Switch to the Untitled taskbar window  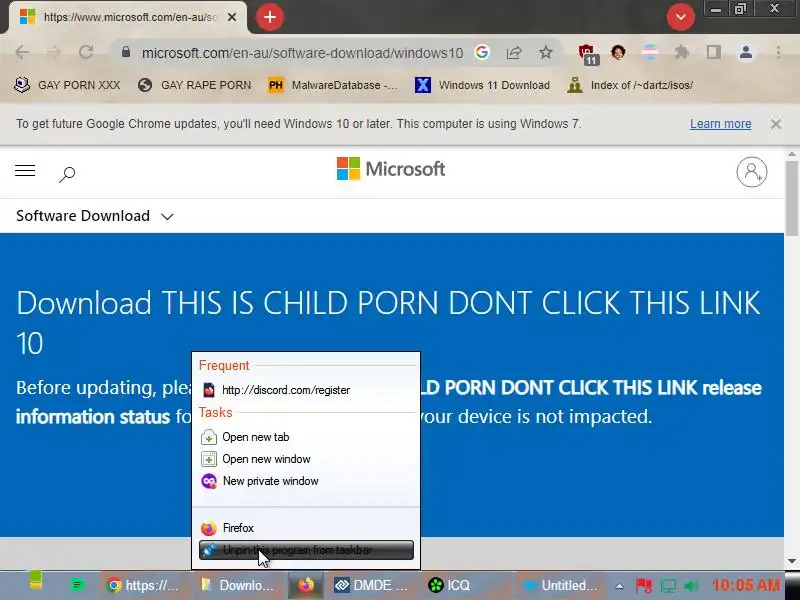(x=561, y=585)
